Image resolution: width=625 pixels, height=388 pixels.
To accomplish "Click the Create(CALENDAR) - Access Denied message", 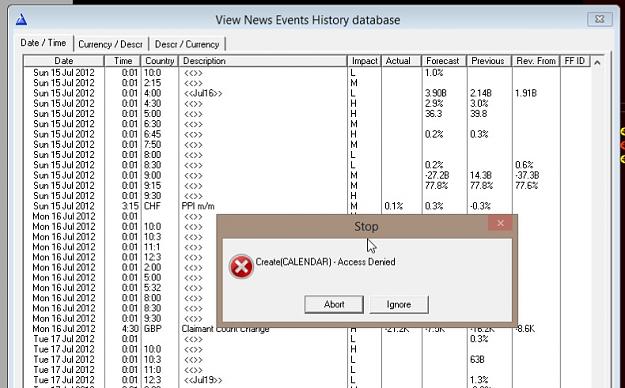I will coord(325,262).
